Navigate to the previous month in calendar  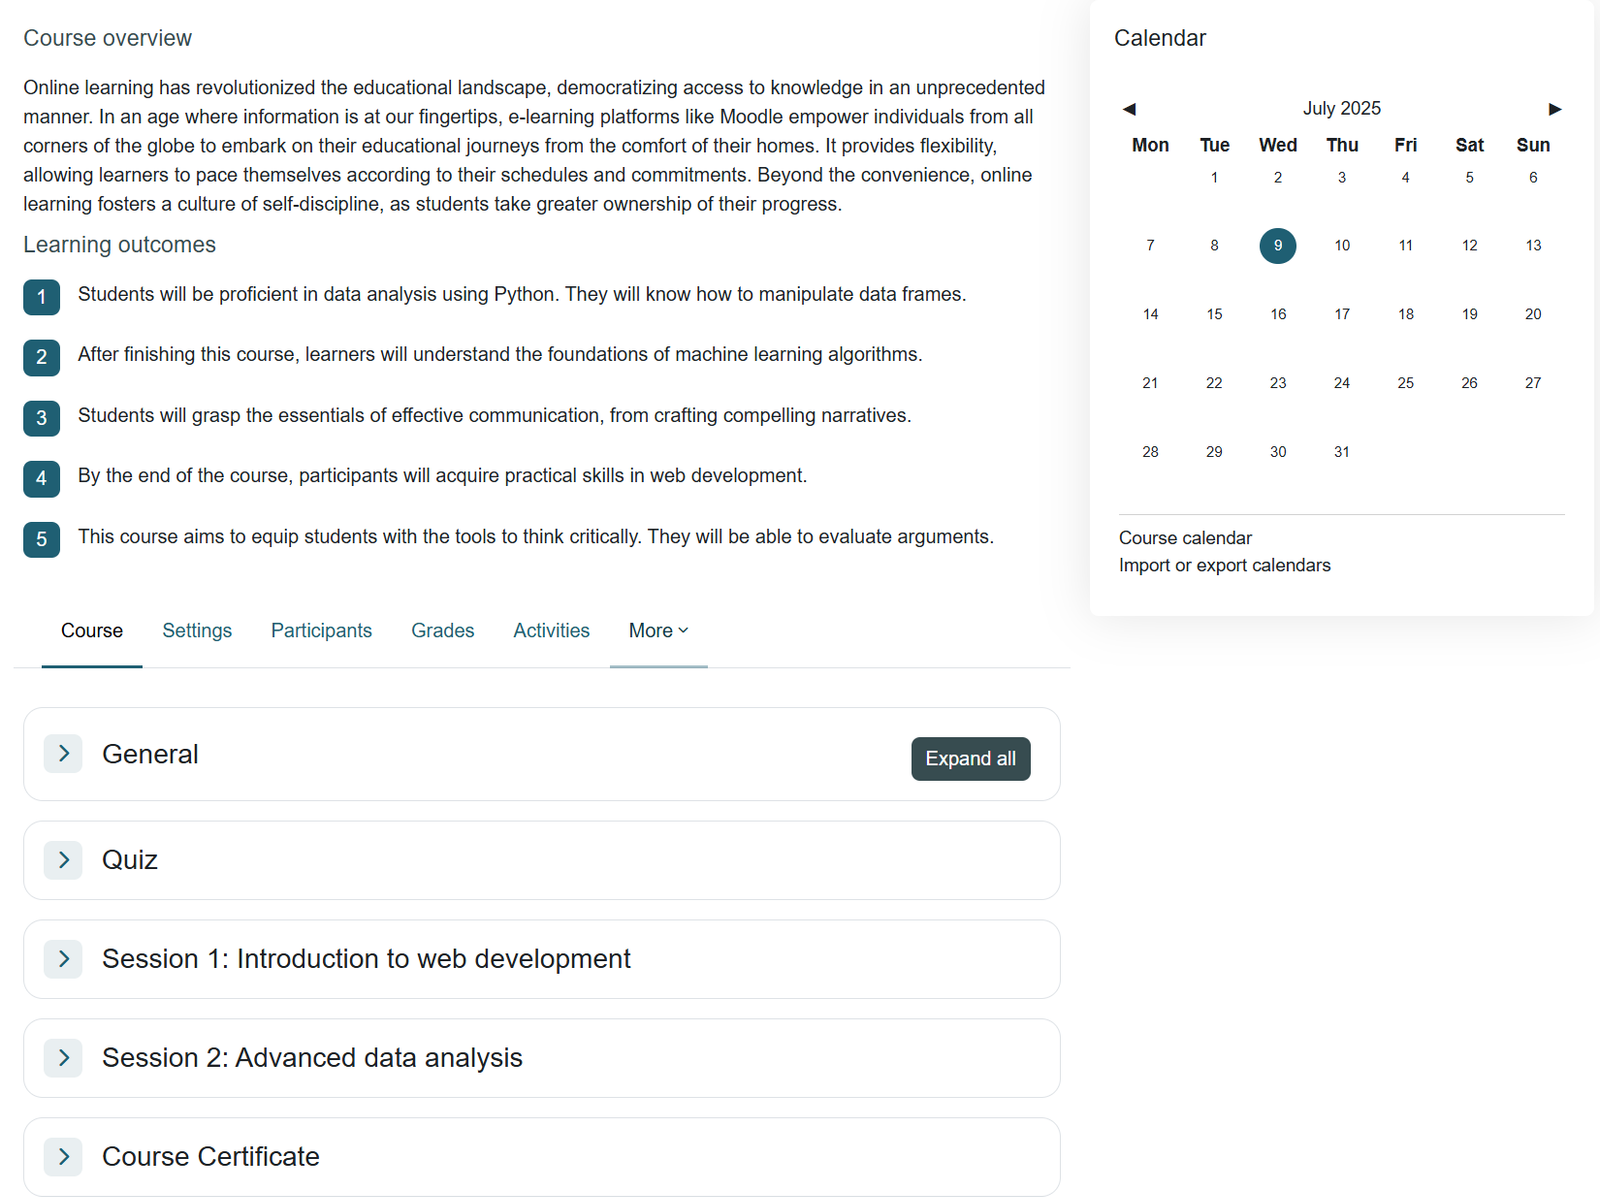pos(1129,107)
